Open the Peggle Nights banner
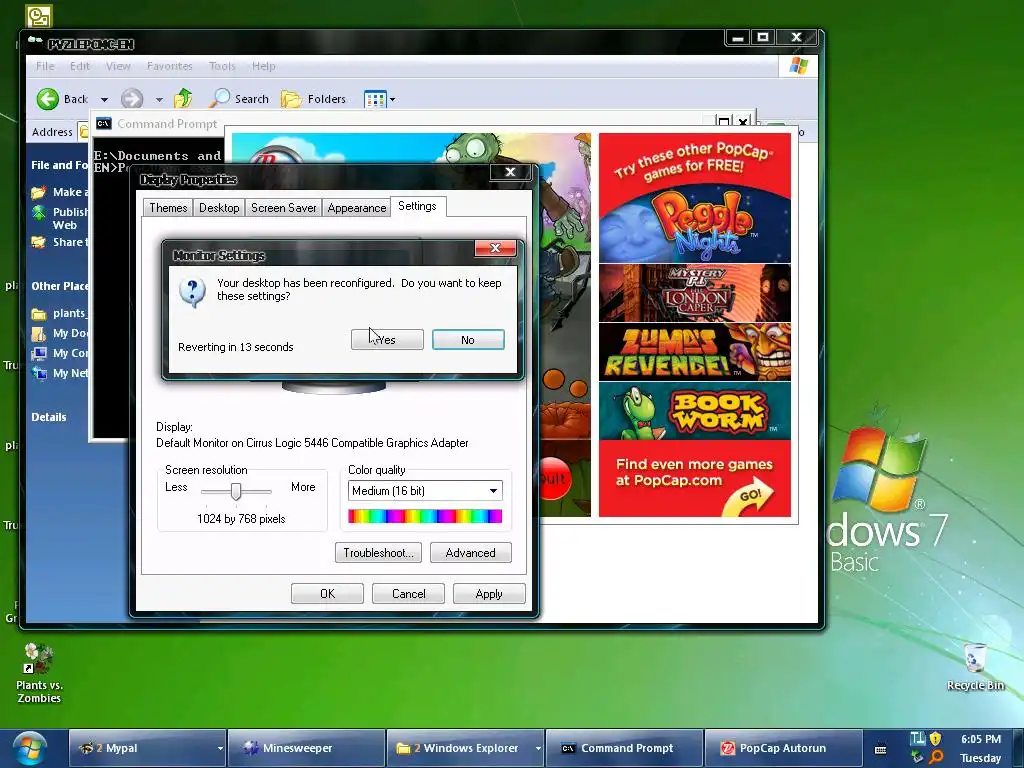Viewport: 1024px width, 768px height. tap(695, 223)
